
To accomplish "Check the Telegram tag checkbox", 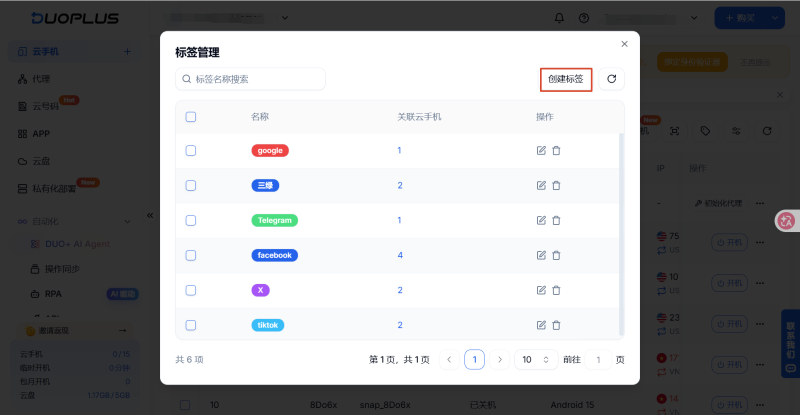I will coord(191,221).
